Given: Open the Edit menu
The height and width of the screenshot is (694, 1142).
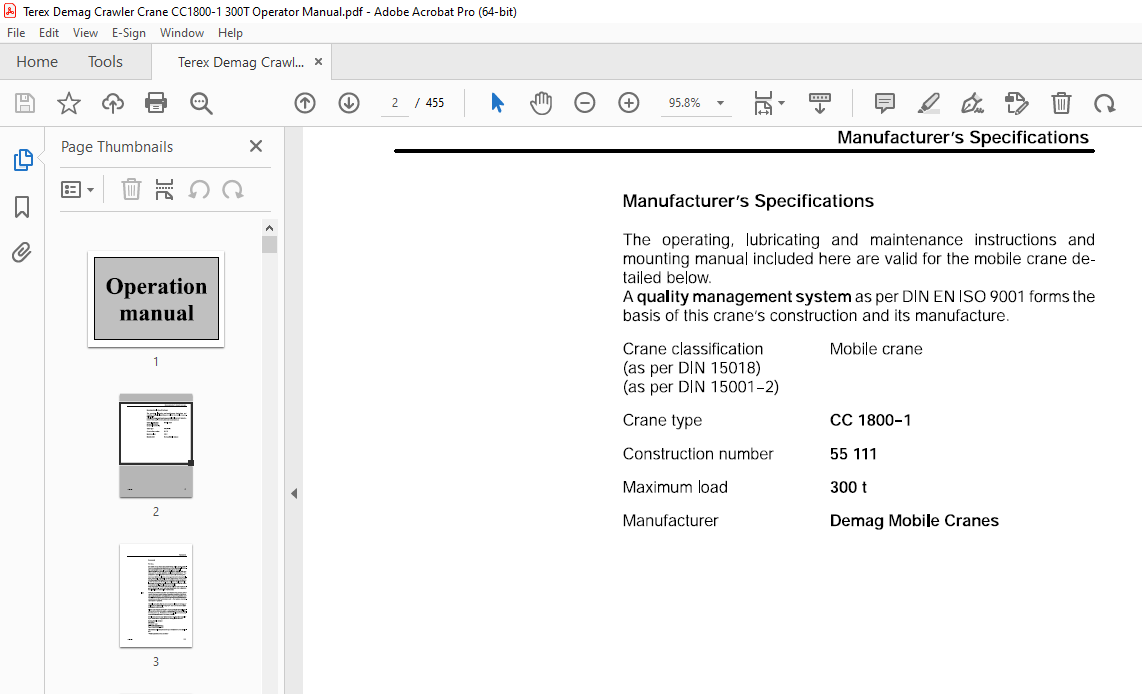Looking at the screenshot, I should click(49, 33).
